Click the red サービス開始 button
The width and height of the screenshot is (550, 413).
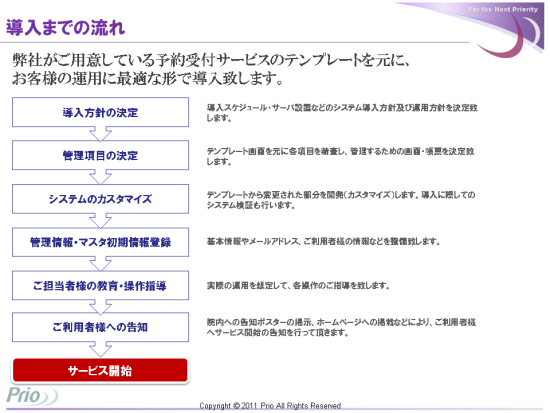click(x=100, y=370)
